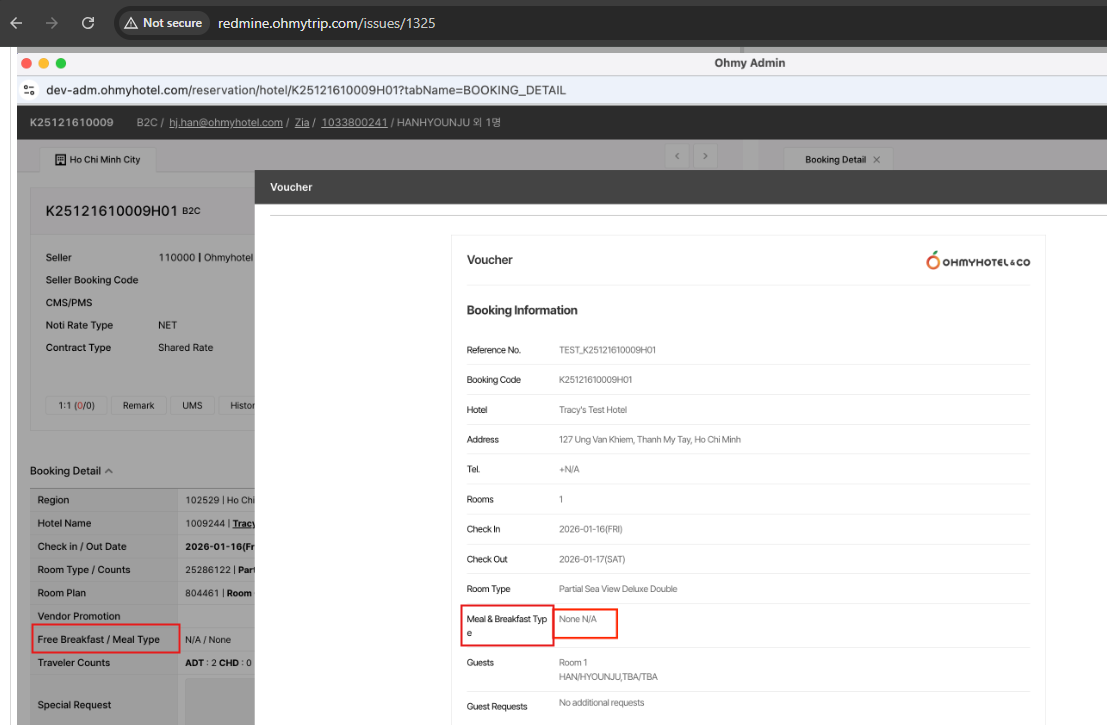
Task: Click the redmine address bar URL
Action: [x=326, y=23]
